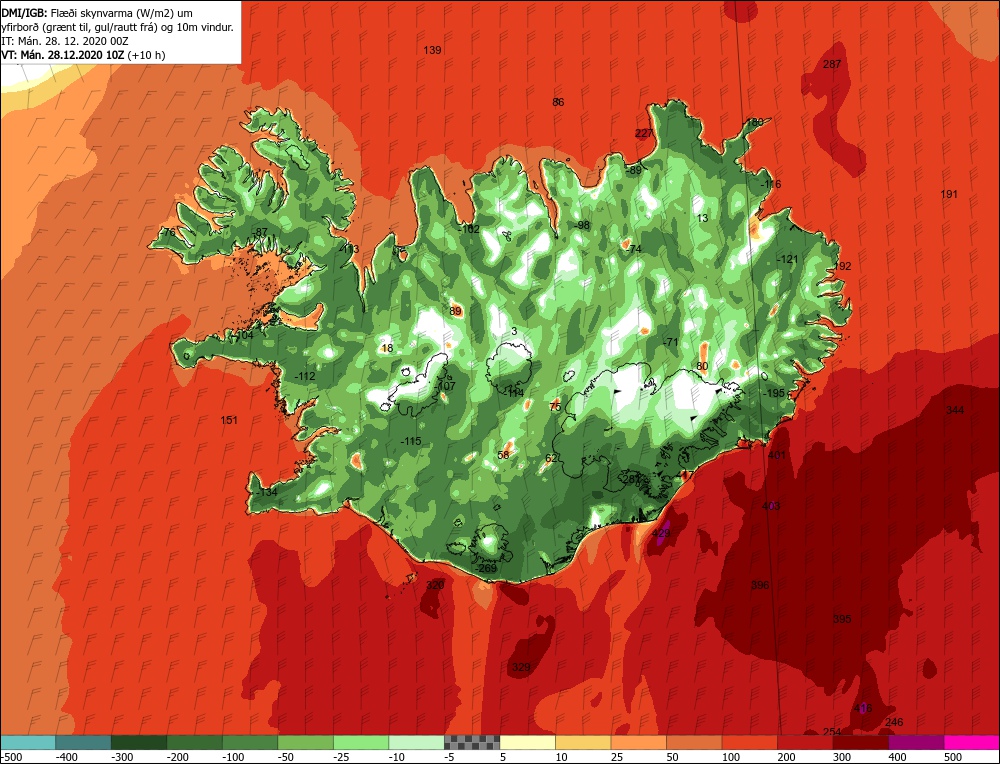Click the legend swatch between -100 and -50

[x=250, y=742]
